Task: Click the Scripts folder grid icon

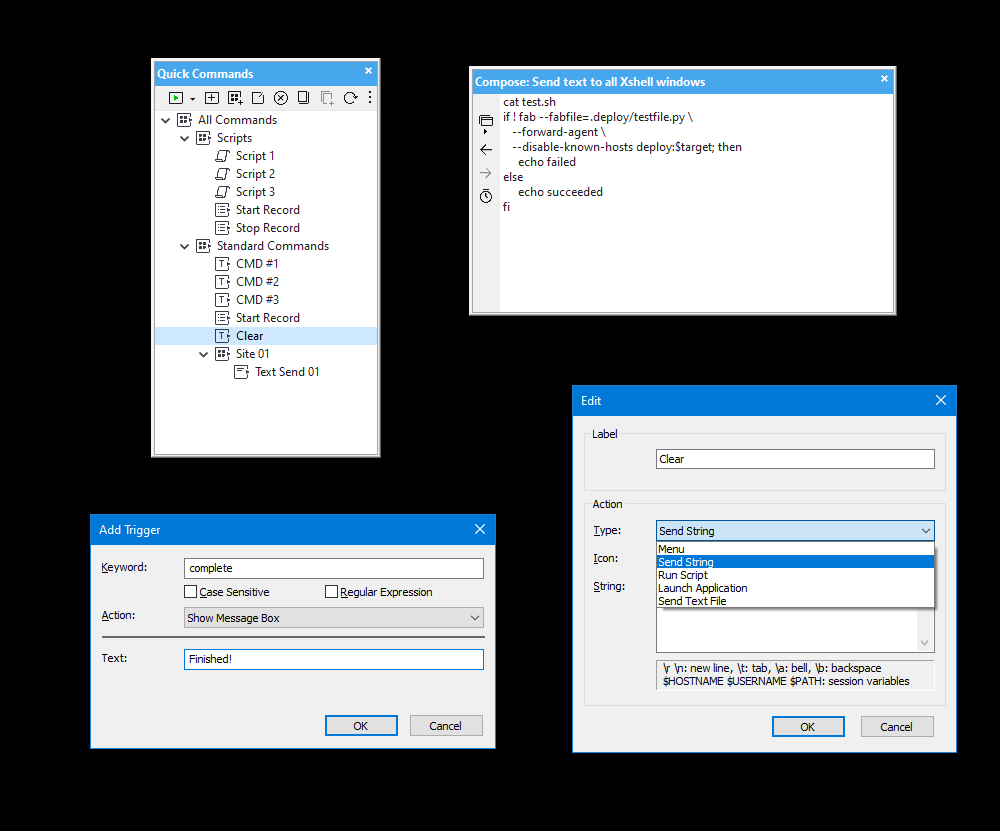Action: 203,138
